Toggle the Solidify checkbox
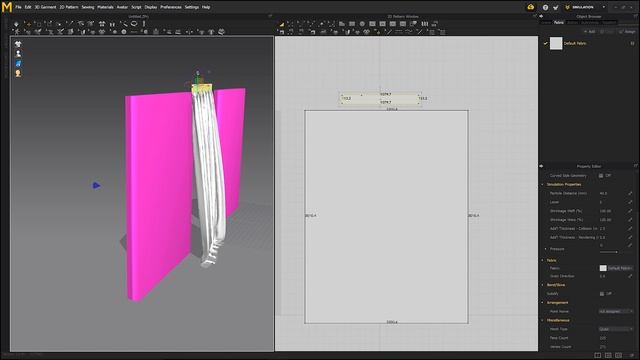Viewport: 640px width, 360px height. tap(602, 293)
